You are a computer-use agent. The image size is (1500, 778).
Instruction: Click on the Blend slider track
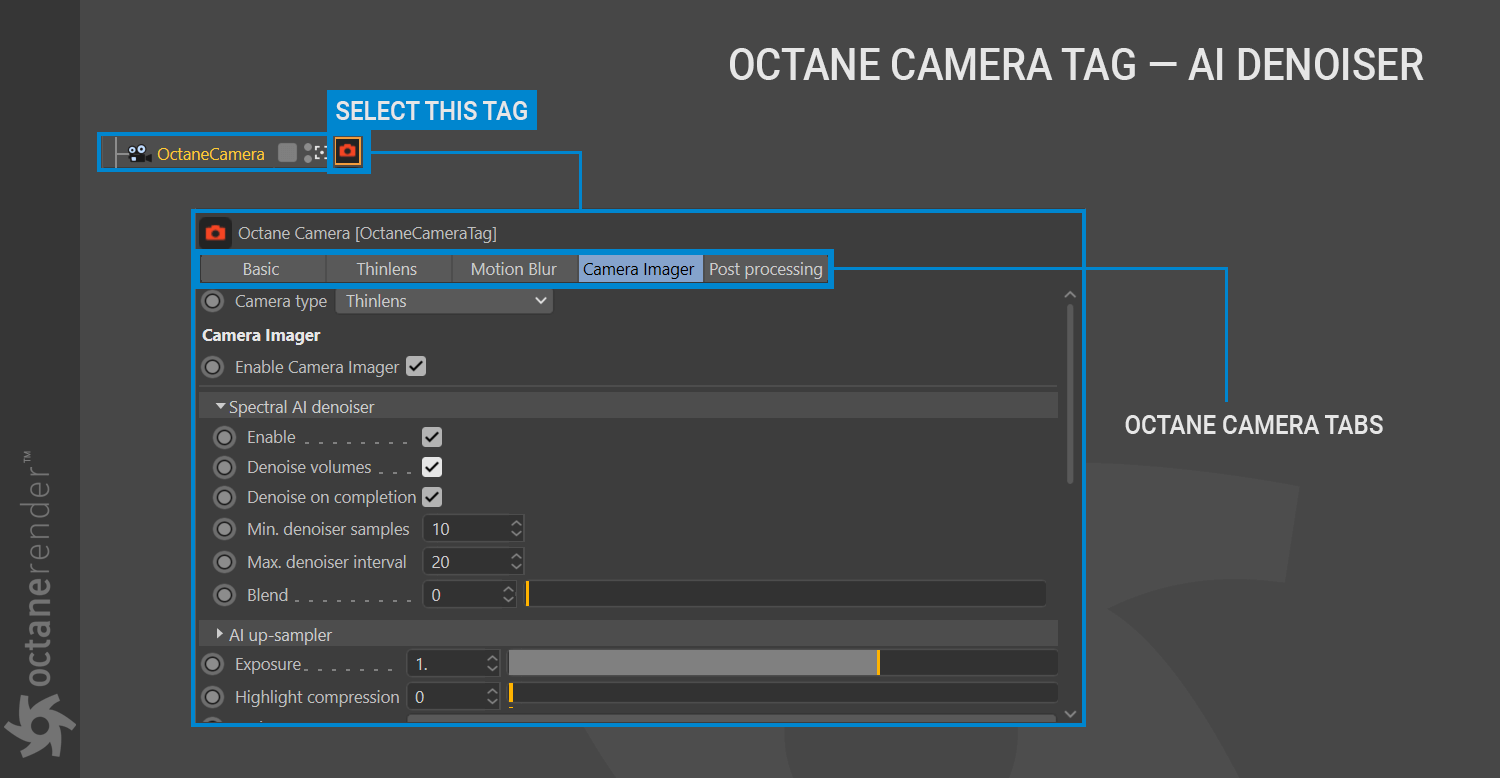click(786, 594)
